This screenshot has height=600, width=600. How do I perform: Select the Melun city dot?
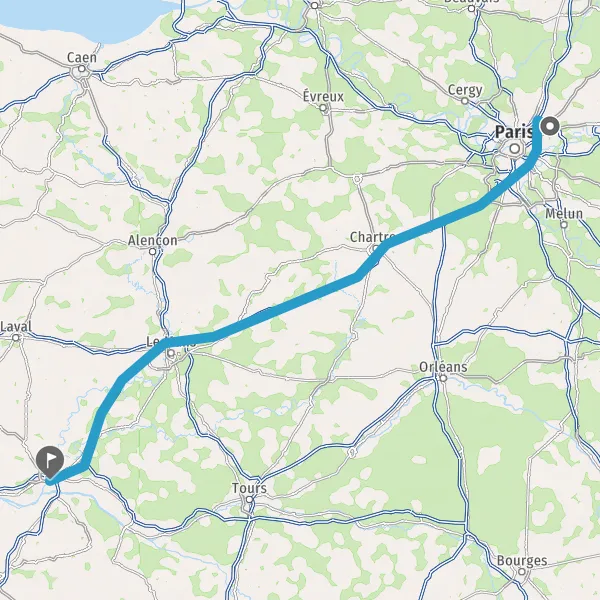click(x=564, y=225)
